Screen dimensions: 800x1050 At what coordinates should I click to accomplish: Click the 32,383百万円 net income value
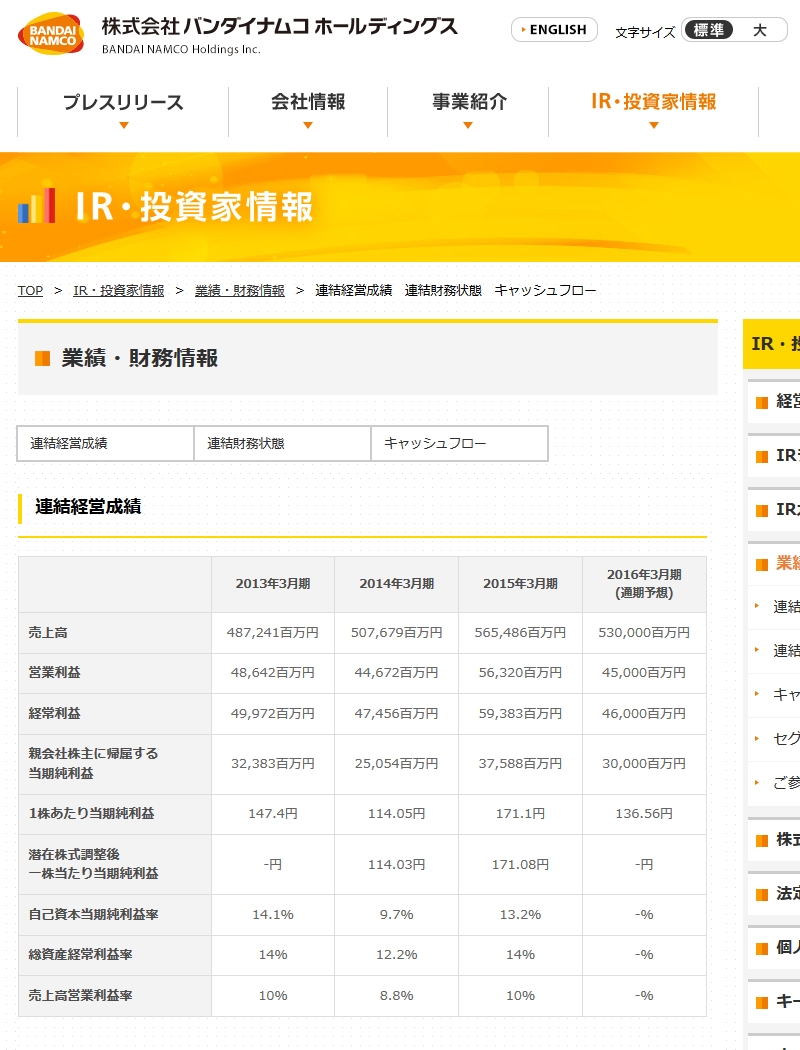click(x=273, y=763)
